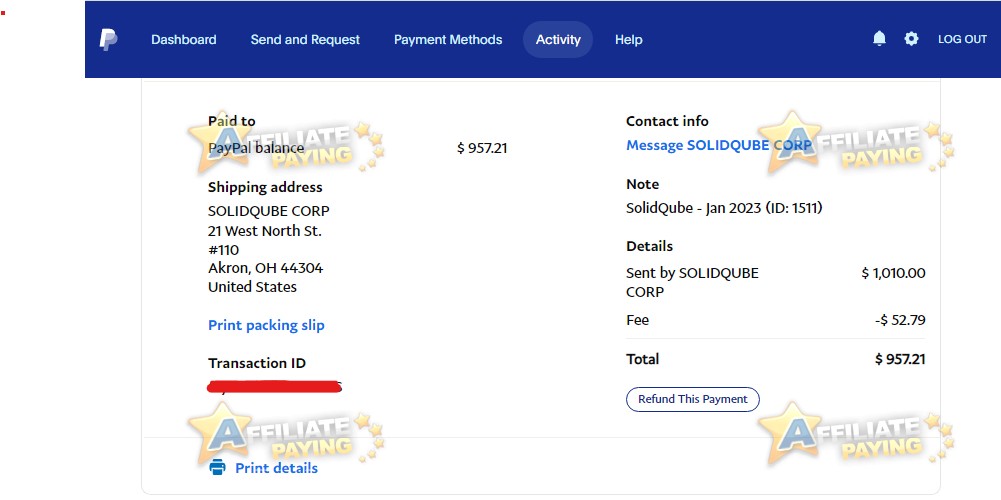Click LOG OUT in header
The image size is (1001, 500).
(962, 39)
